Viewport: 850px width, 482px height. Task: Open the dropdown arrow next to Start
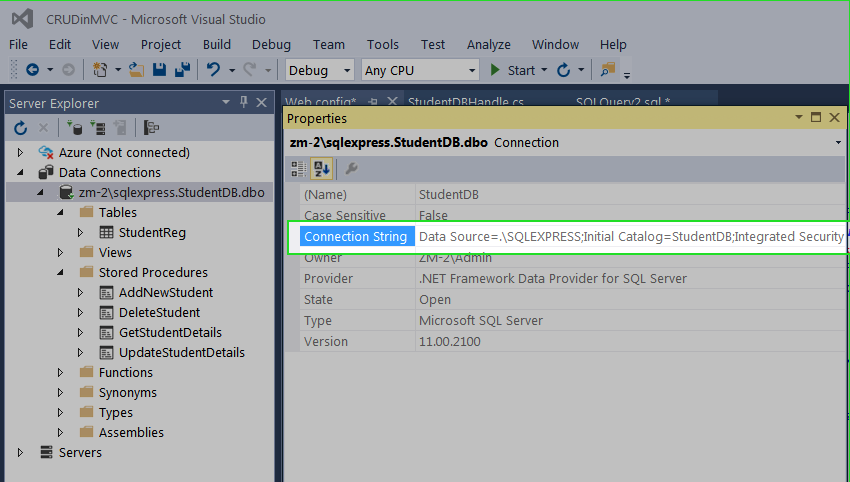click(544, 70)
